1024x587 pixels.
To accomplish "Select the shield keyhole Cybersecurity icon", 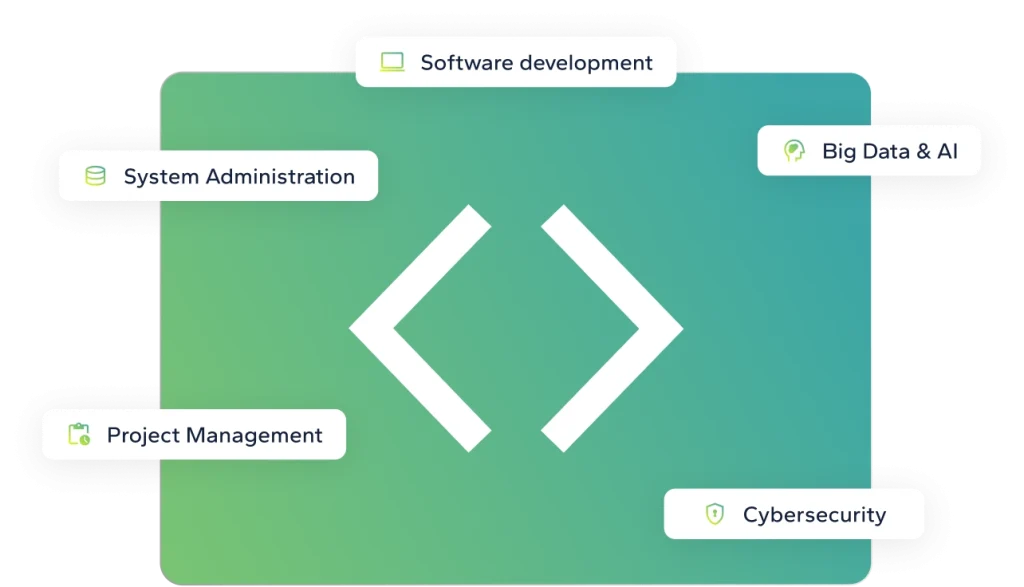I will pos(714,514).
